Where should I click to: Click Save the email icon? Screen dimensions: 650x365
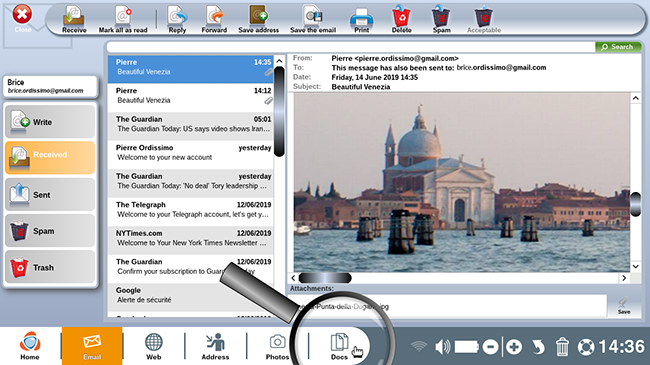click(313, 19)
